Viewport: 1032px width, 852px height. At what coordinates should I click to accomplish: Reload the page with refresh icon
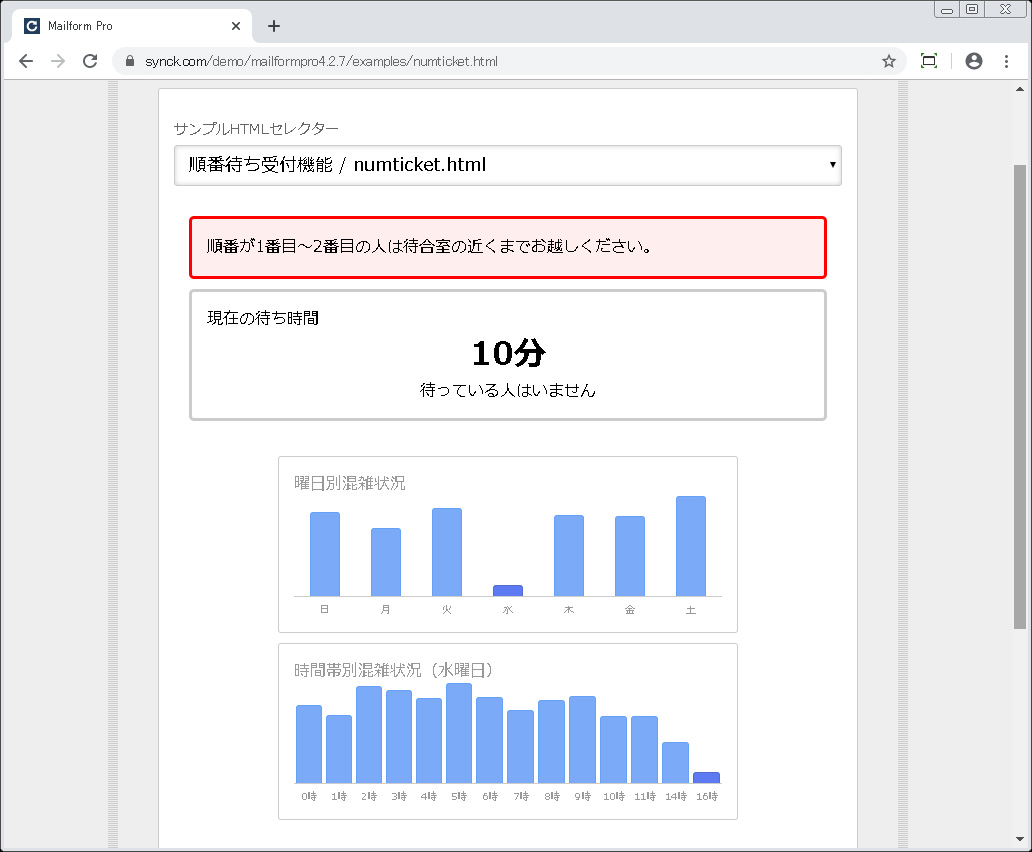click(90, 61)
